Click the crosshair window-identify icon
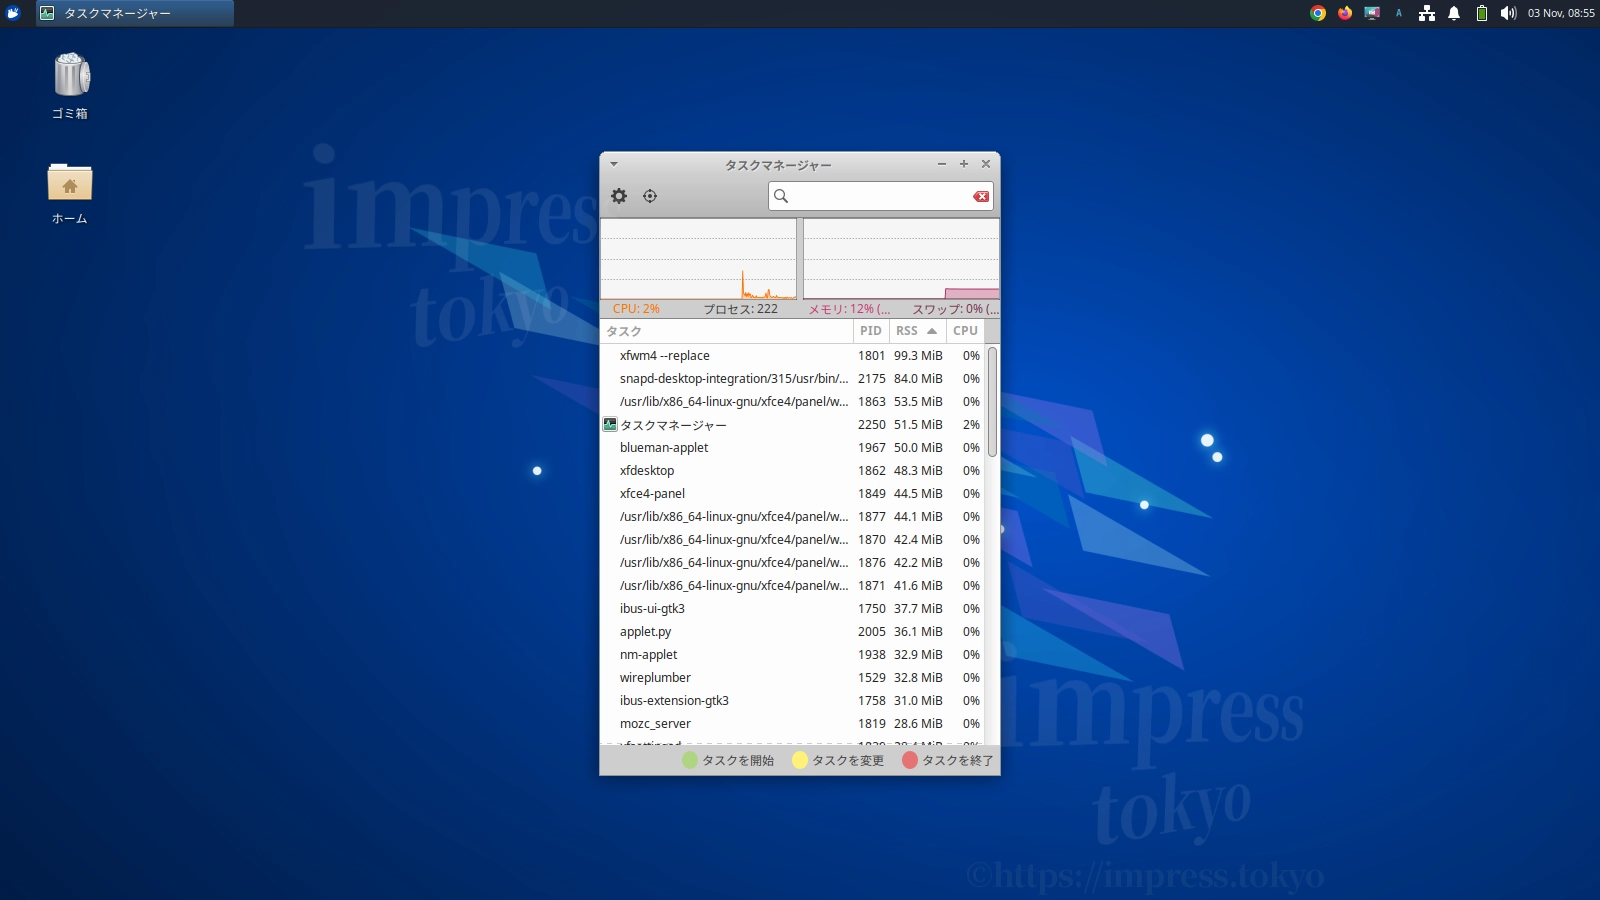Image resolution: width=1600 pixels, height=900 pixels. pyautogui.click(x=650, y=196)
